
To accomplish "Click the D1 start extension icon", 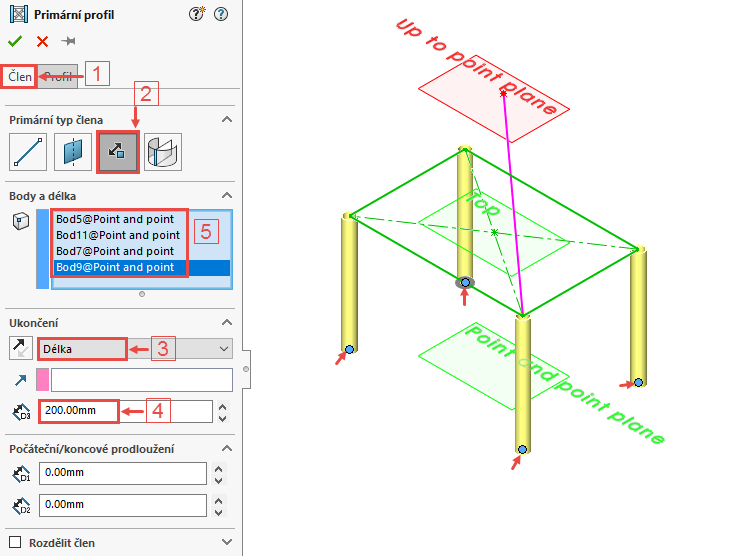I will [22, 474].
